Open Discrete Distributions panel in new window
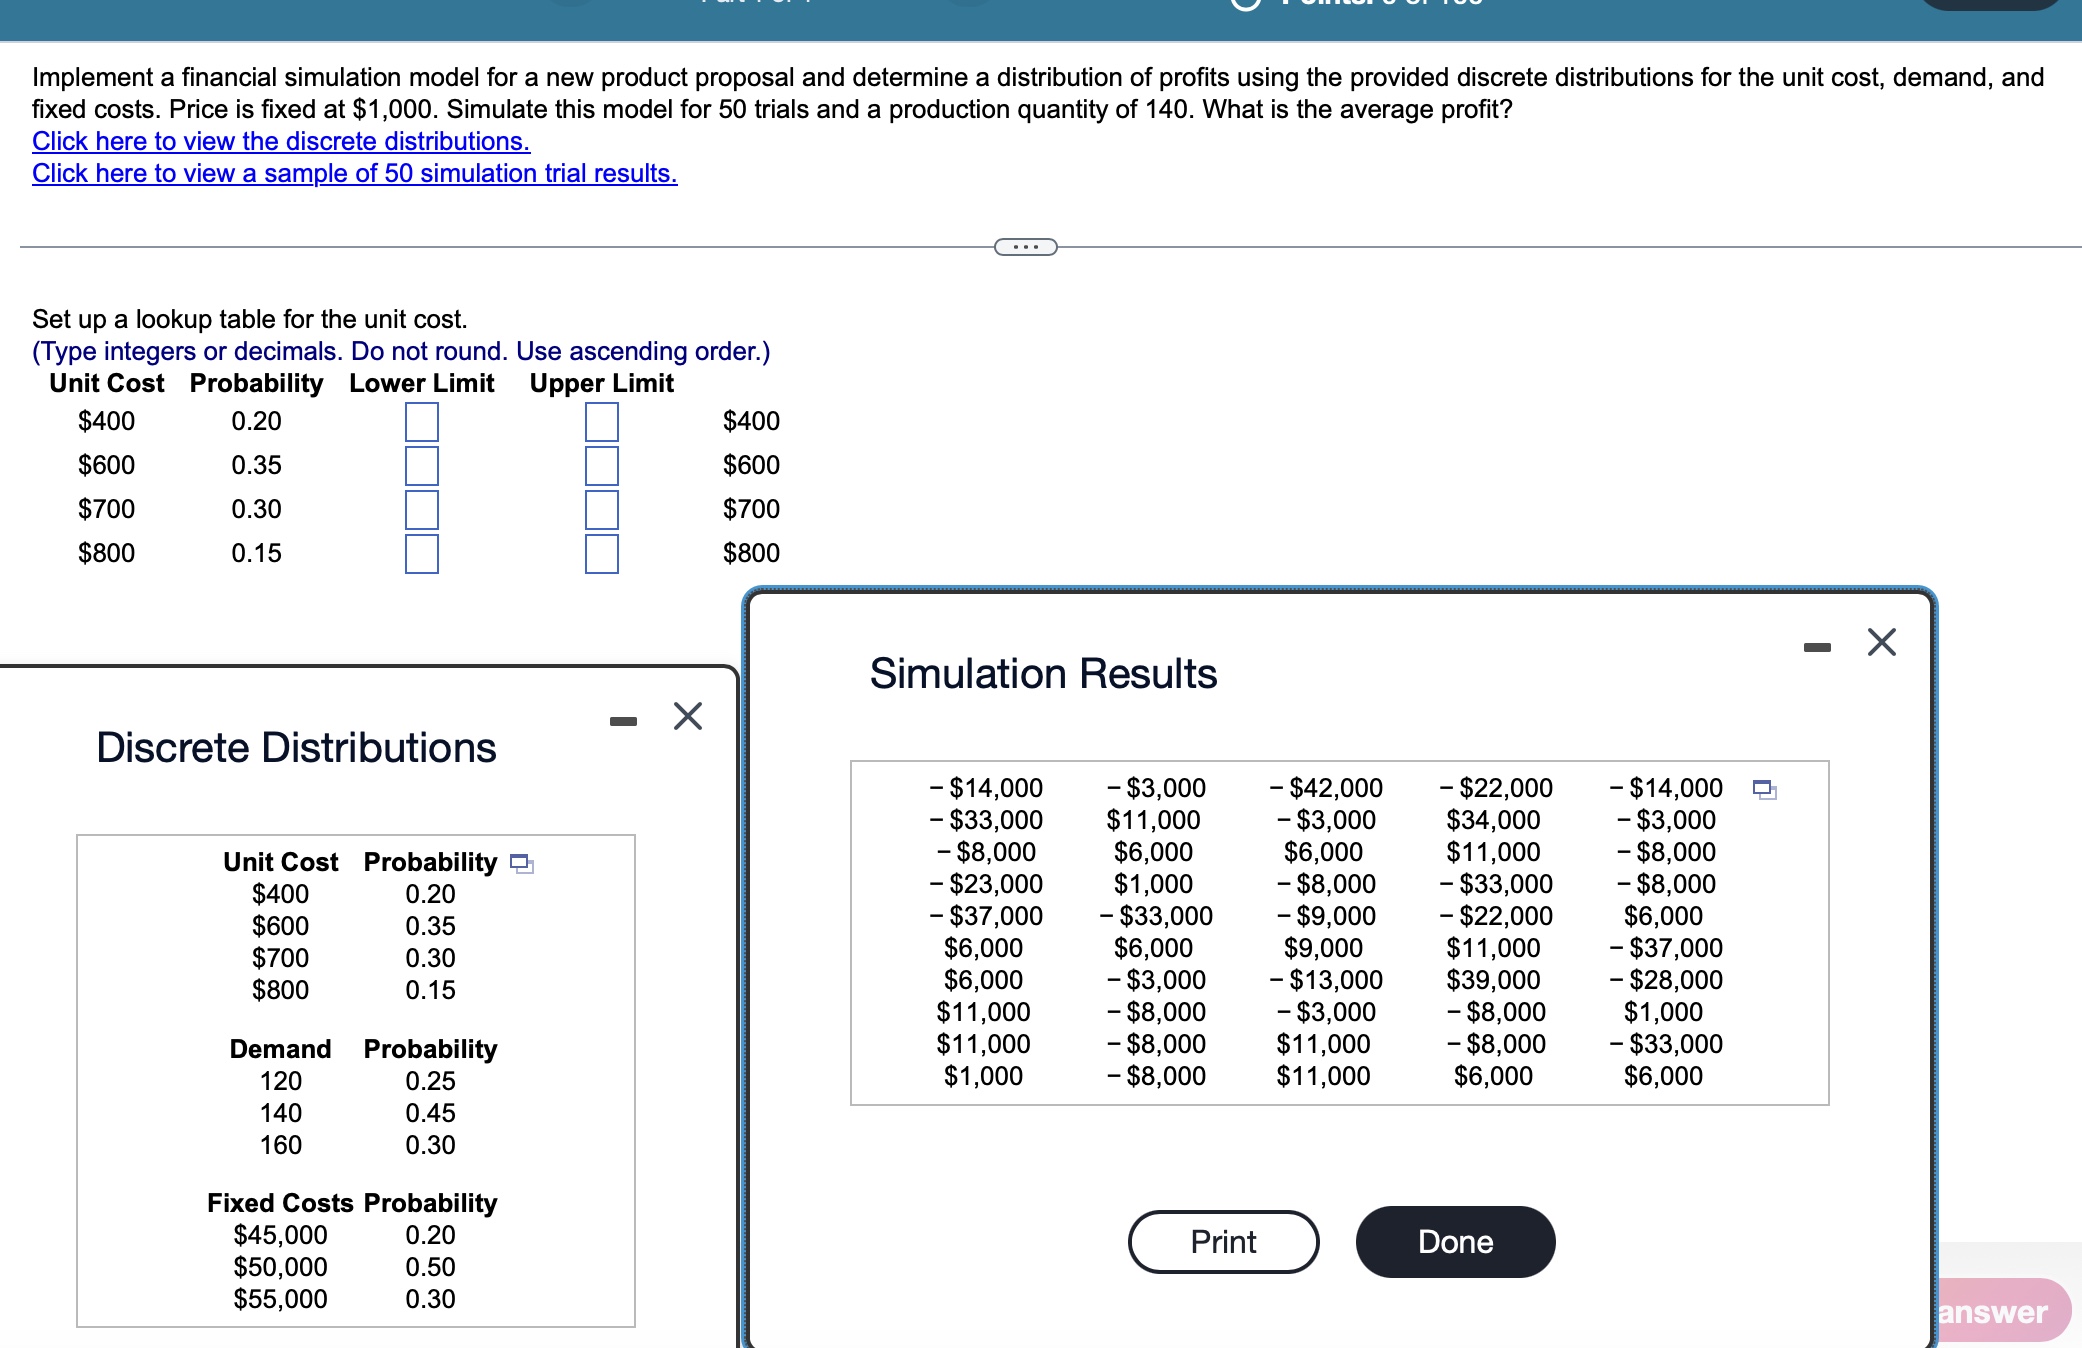The image size is (2082, 1348). click(521, 862)
